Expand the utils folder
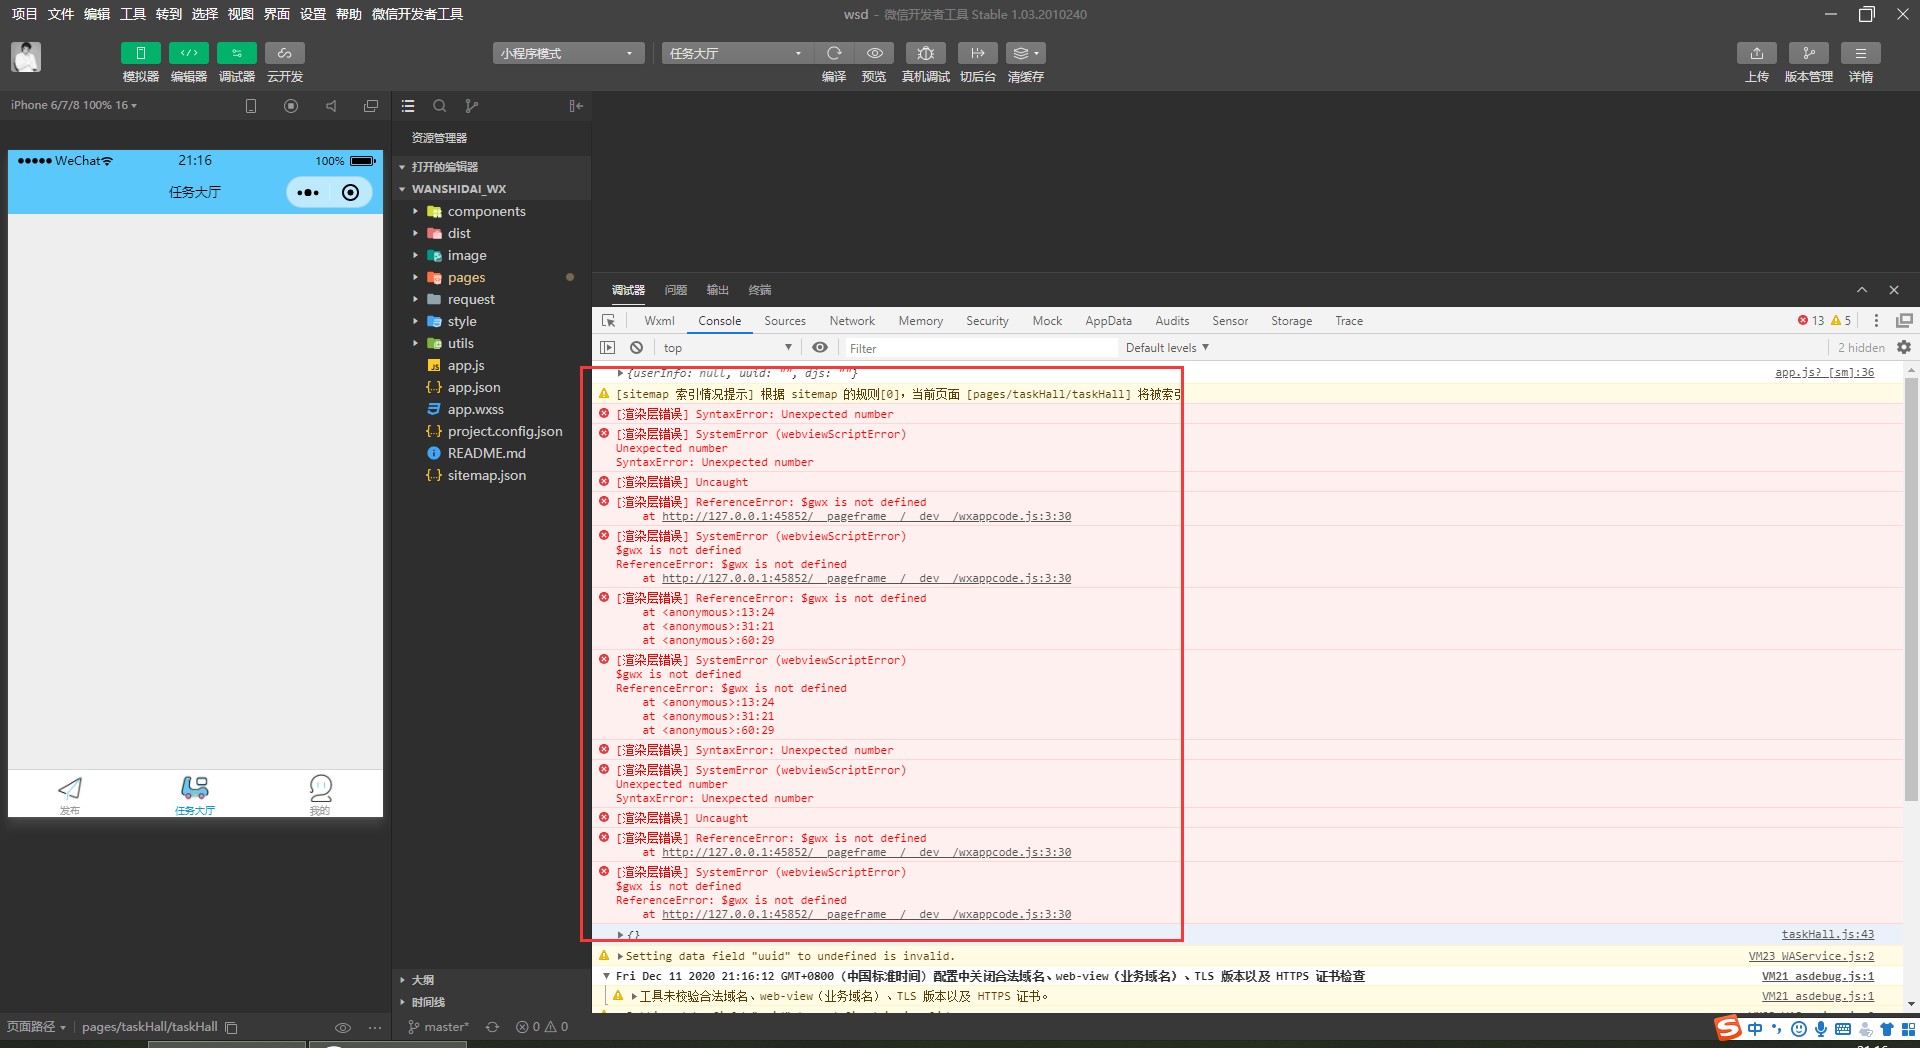1920x1048 pixels. click(461, 343)
